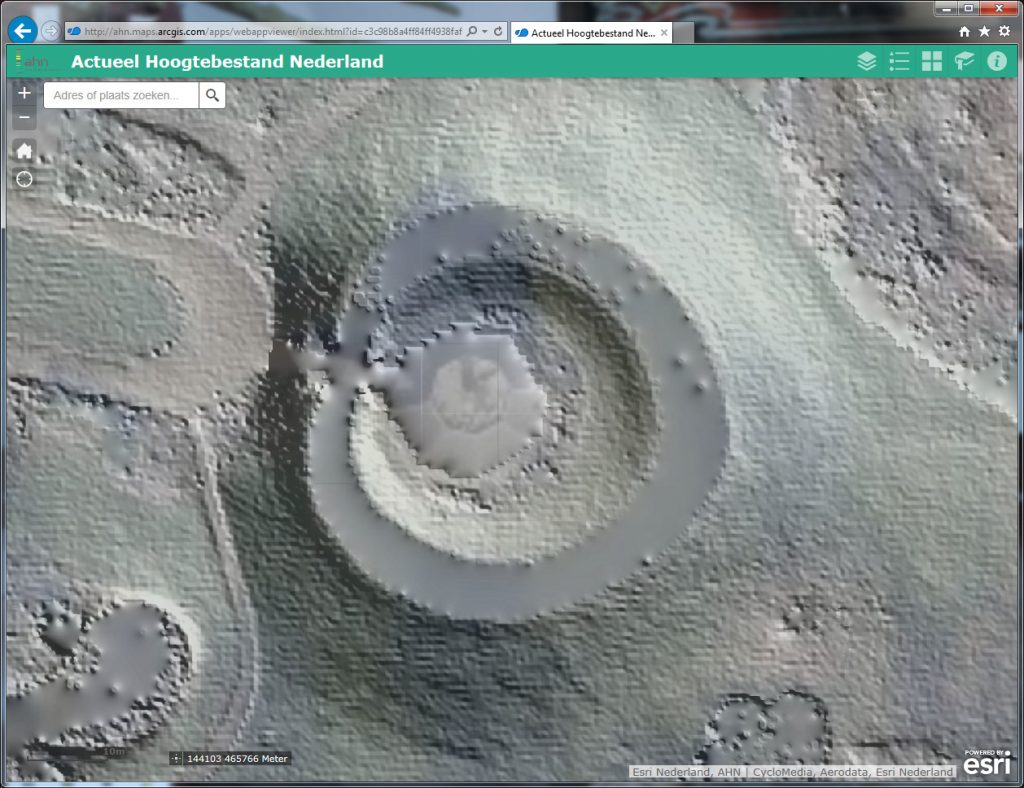Refresh the page in address bar
The image size is (1024, 788).
tap(498, 31)
